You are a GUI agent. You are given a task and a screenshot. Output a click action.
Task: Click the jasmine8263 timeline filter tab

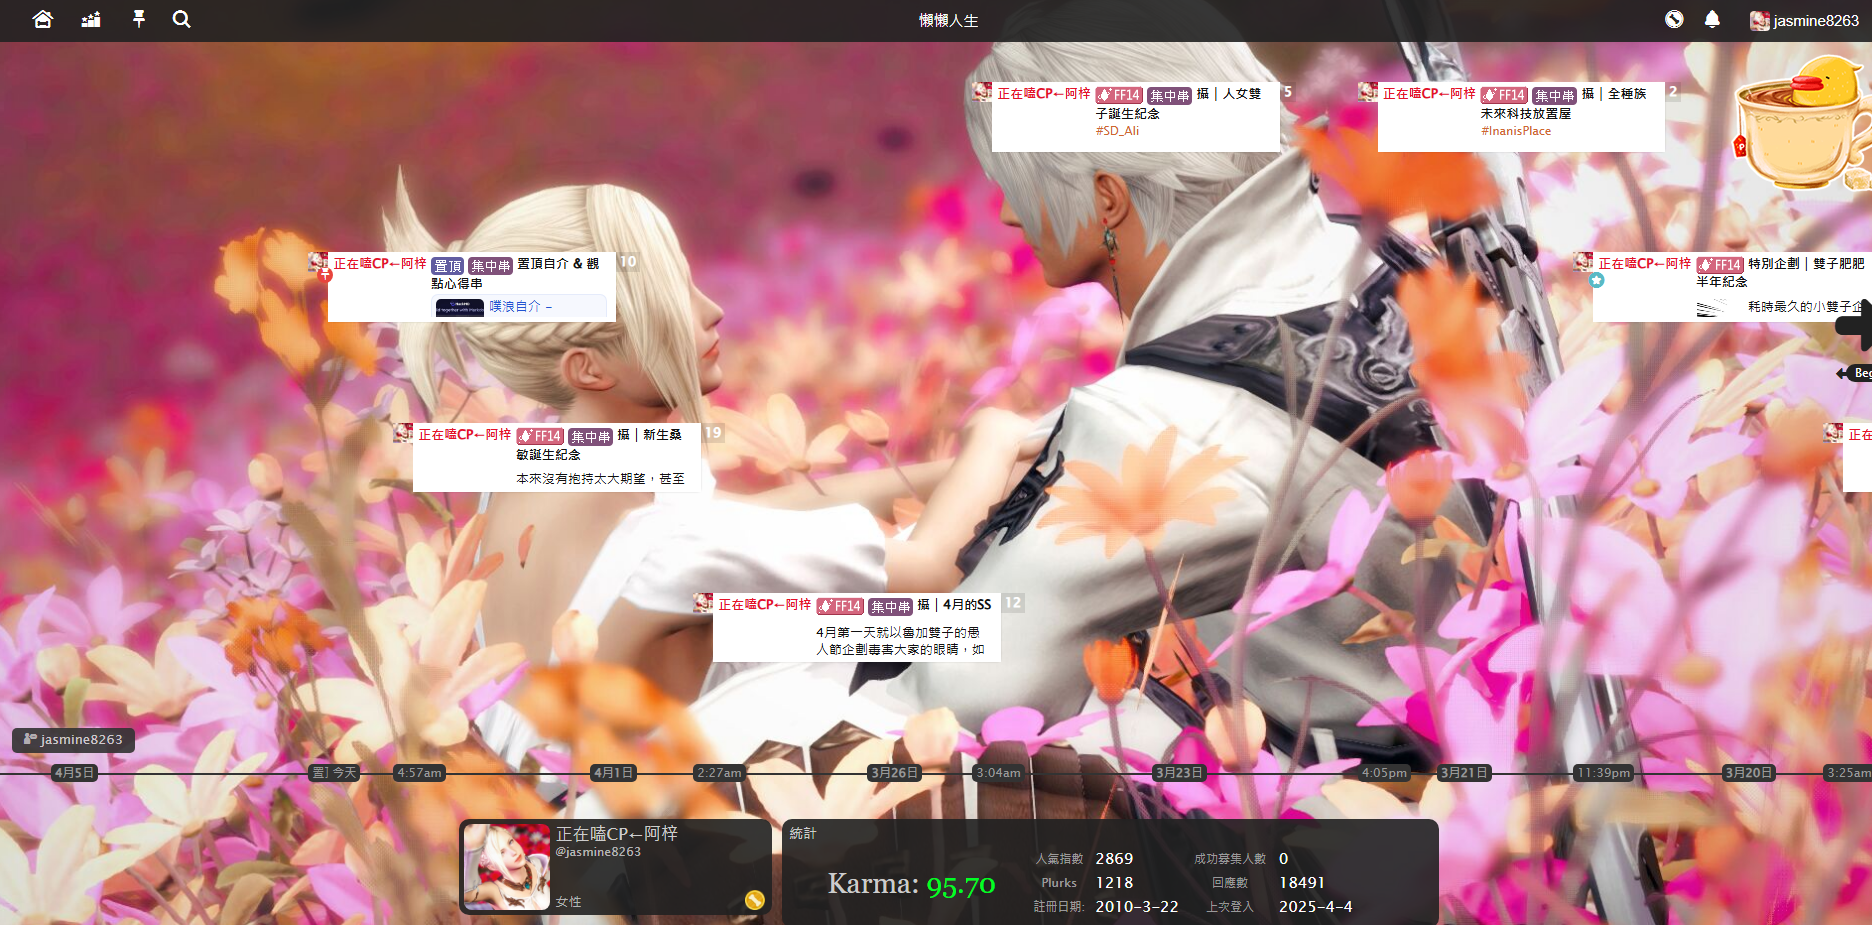click(73, 740)
